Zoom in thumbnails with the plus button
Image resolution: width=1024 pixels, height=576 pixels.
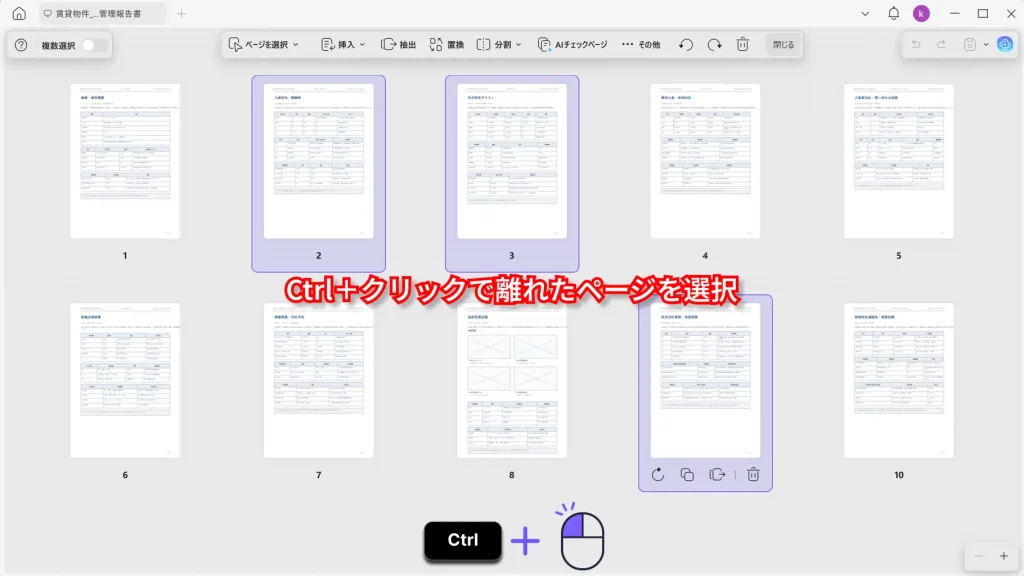[1004, 556]
